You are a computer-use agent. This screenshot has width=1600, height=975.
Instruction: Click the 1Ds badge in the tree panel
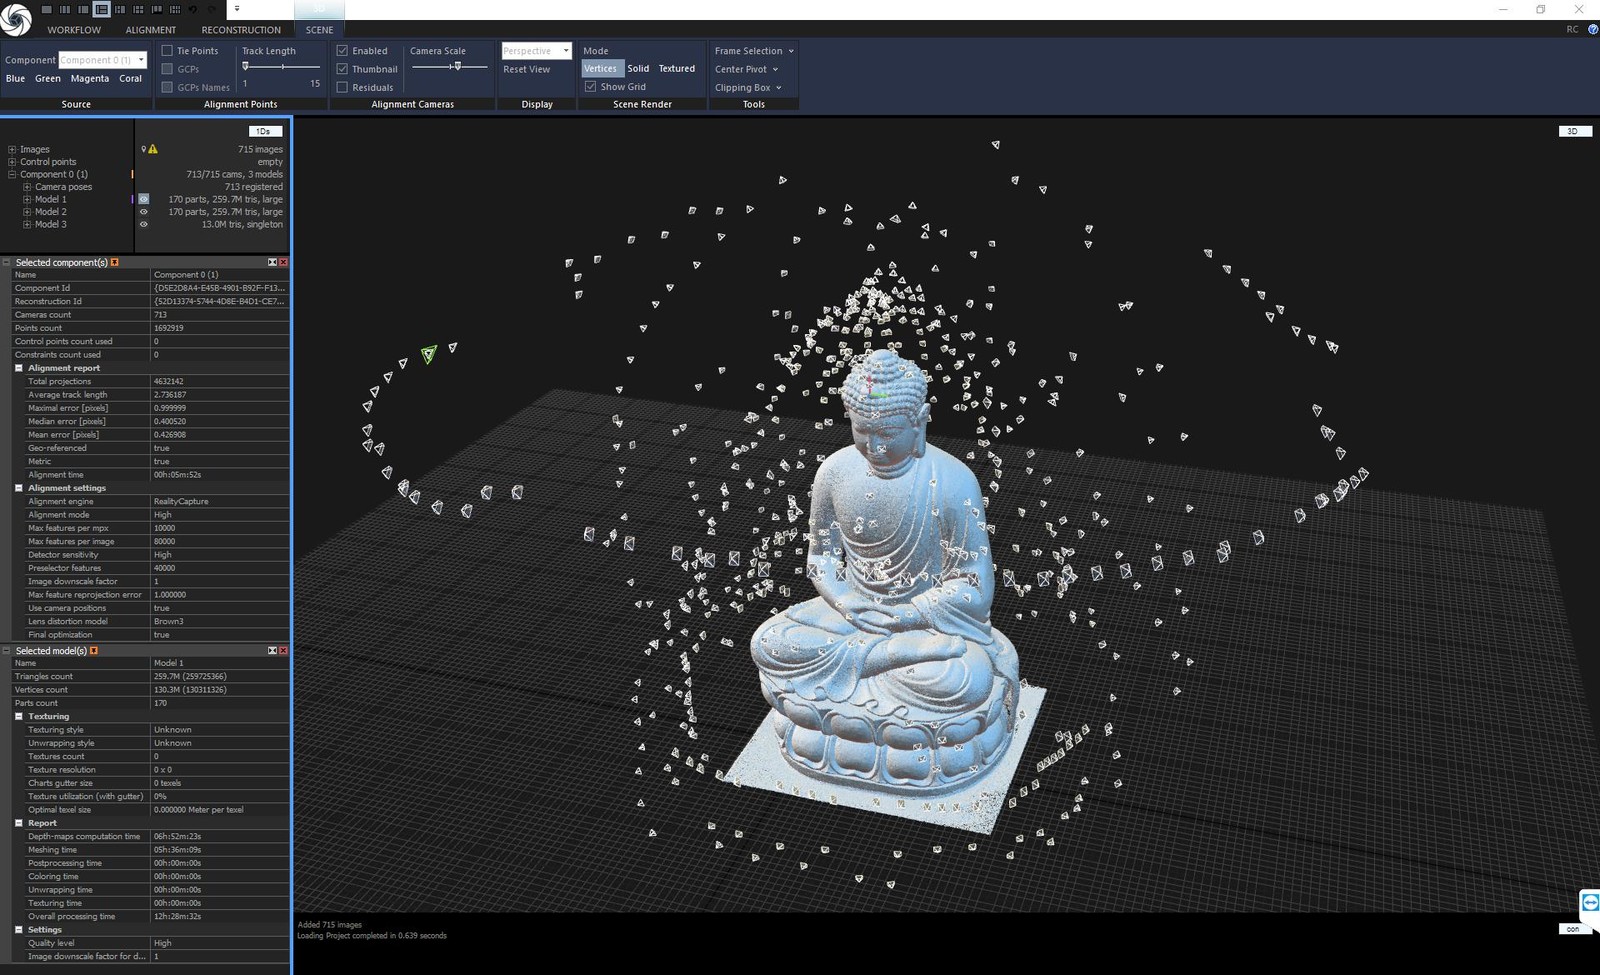point(263,130)
